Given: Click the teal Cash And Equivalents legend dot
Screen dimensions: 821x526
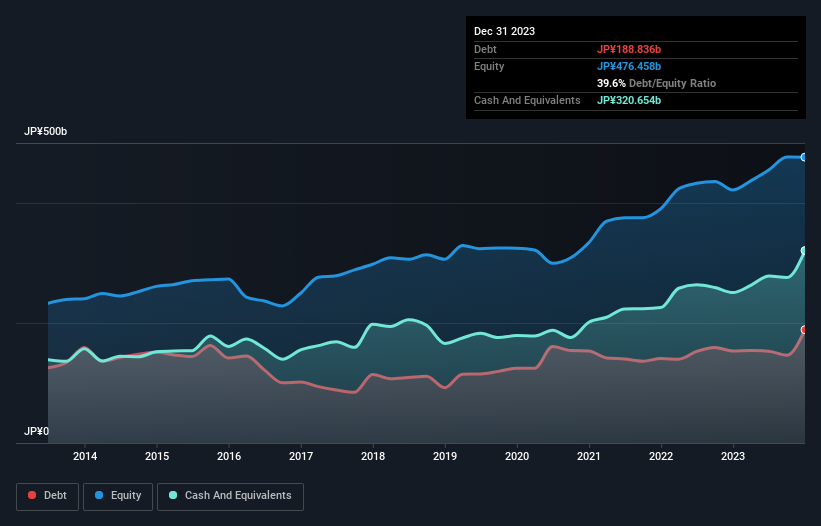Looking at the screenshot, I should click(173, 495).
